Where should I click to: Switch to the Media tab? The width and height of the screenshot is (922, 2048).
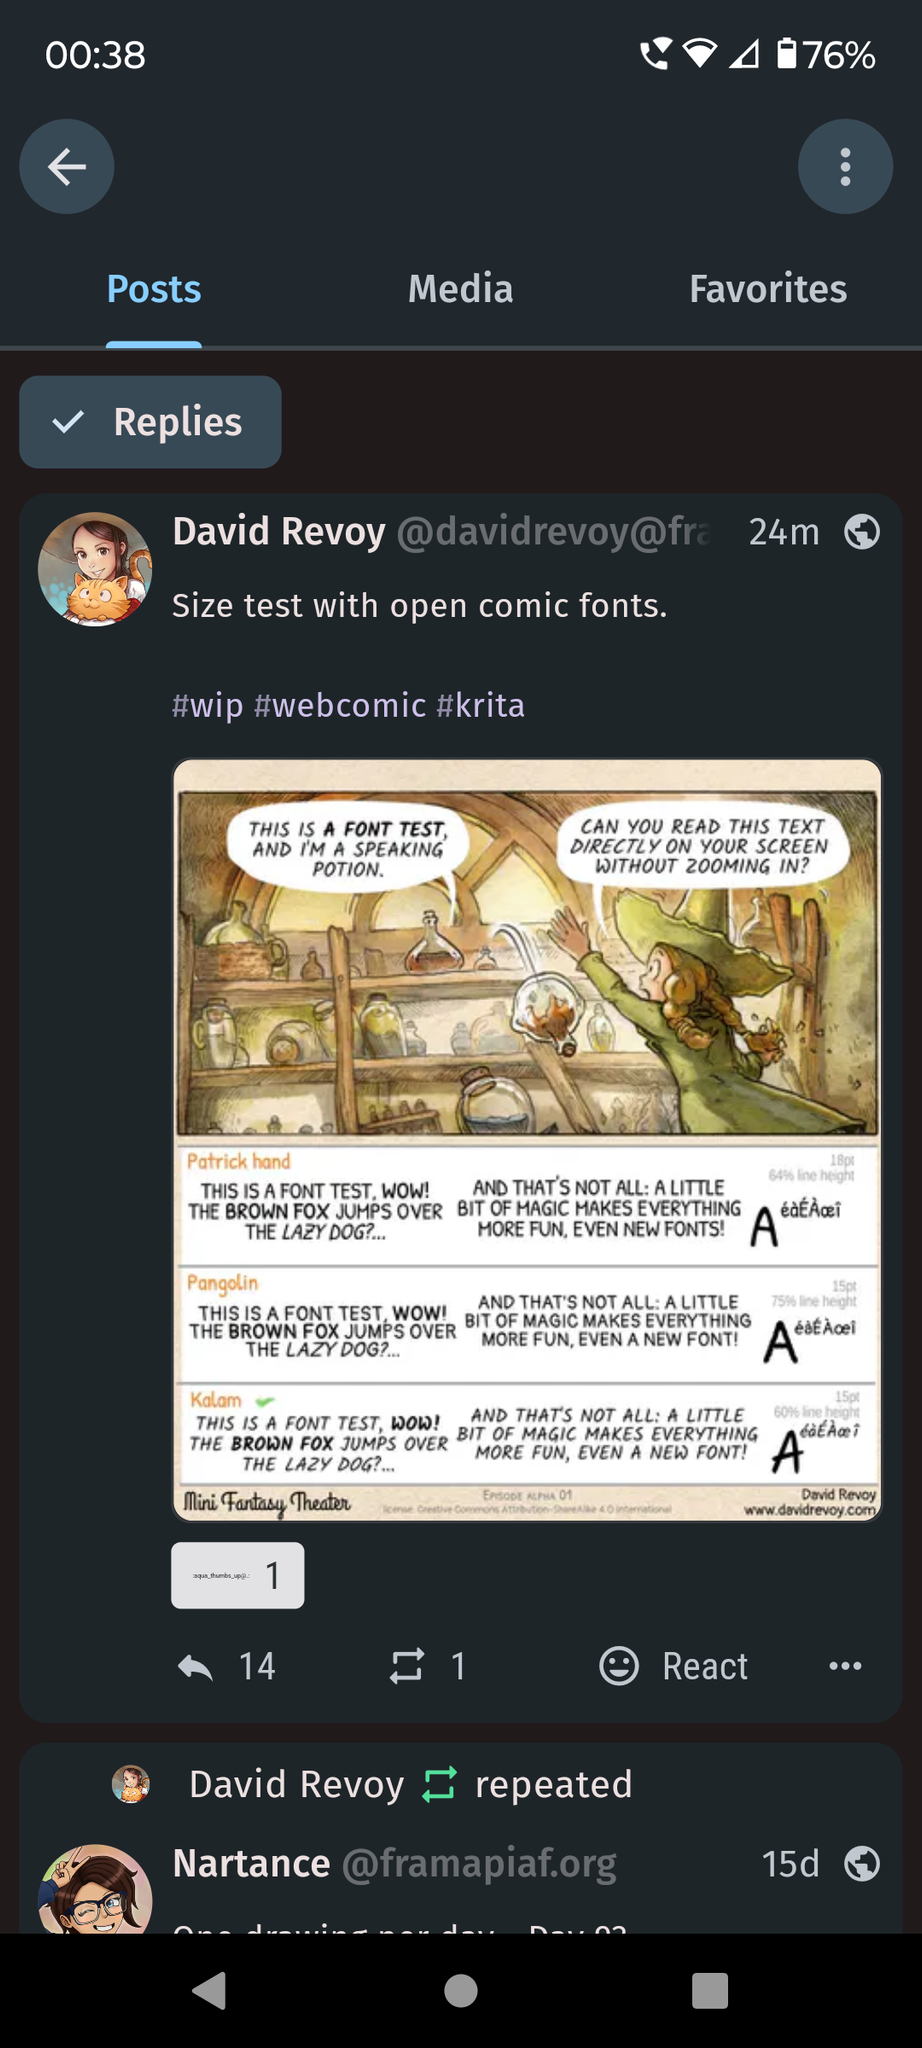(460, 289)
